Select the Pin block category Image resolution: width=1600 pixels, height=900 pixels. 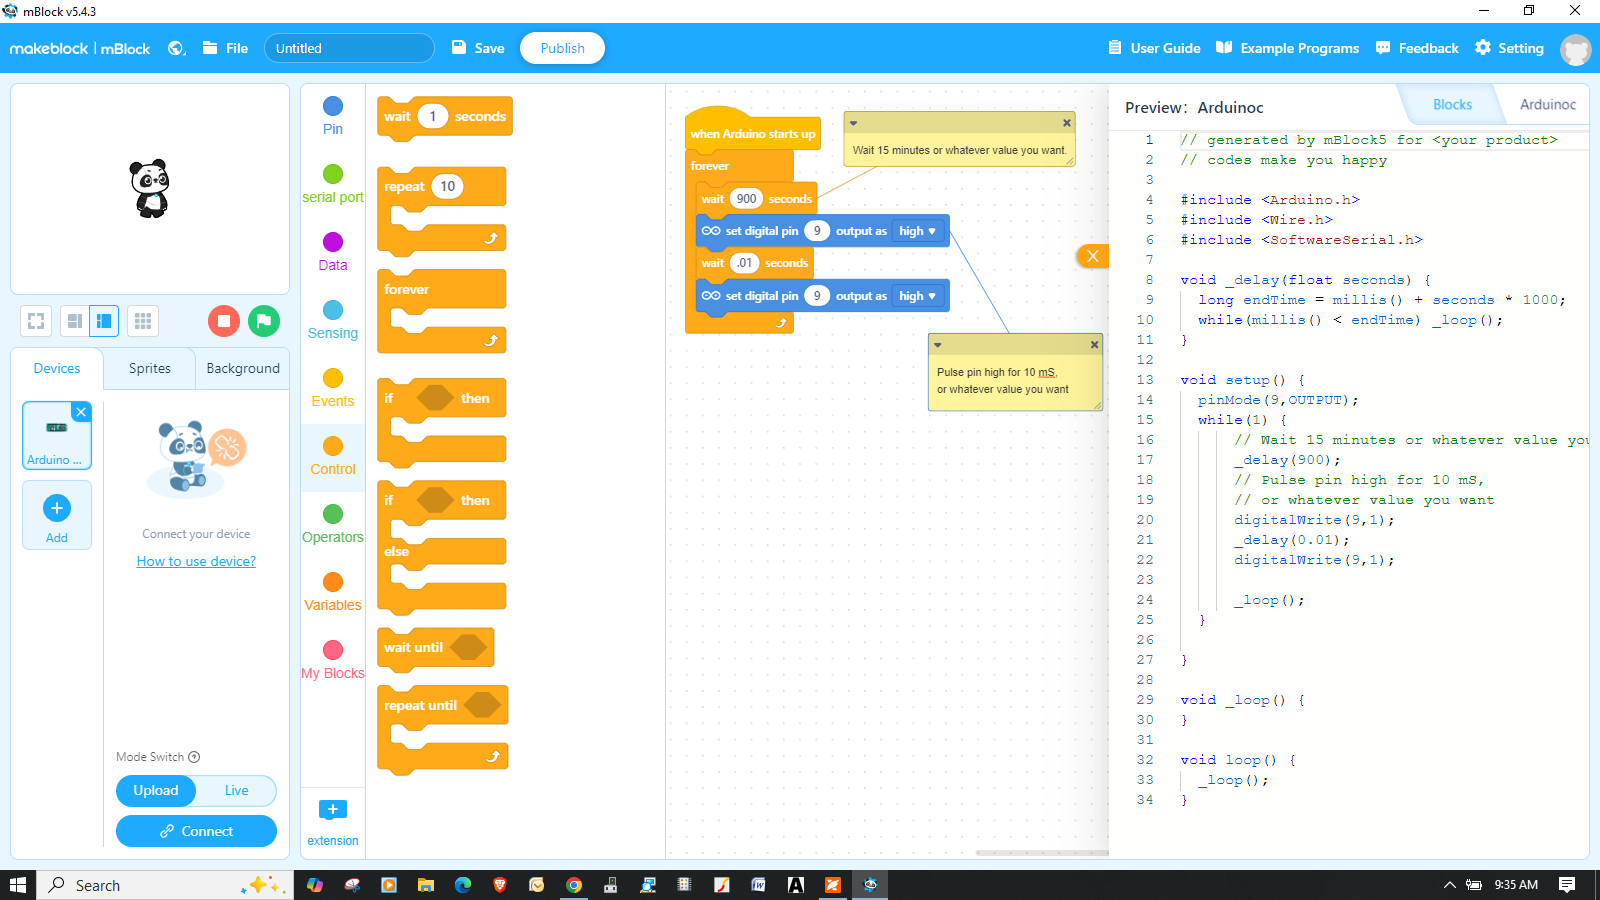tap(333, 116)
